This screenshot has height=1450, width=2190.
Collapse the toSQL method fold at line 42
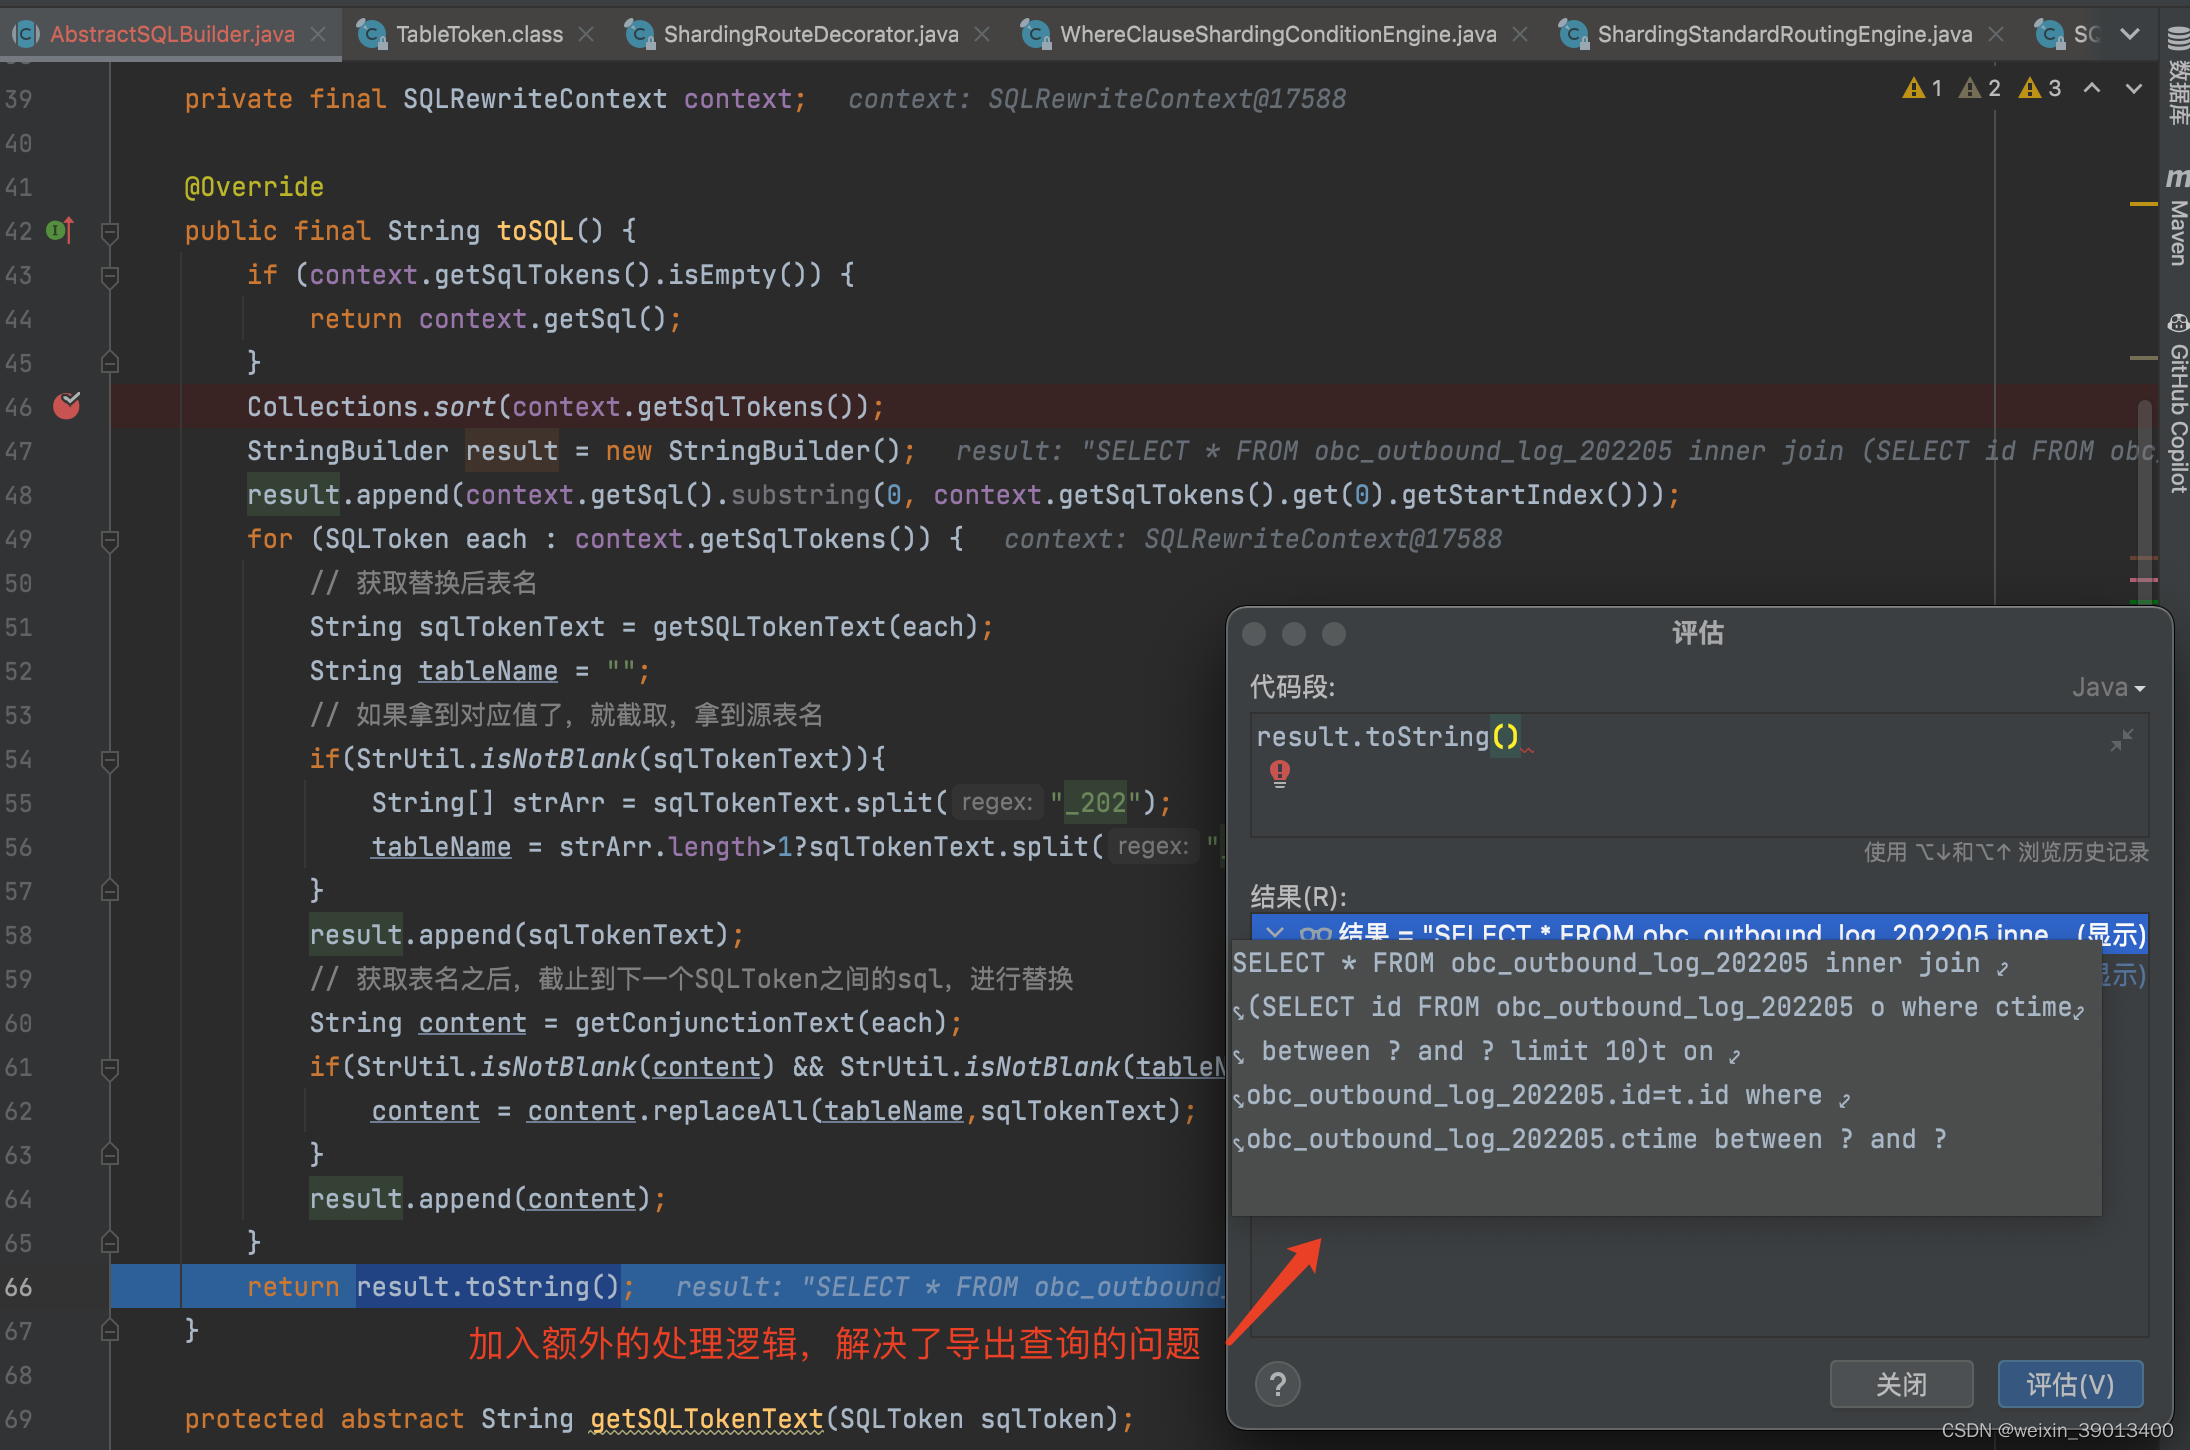pos(110,232)
